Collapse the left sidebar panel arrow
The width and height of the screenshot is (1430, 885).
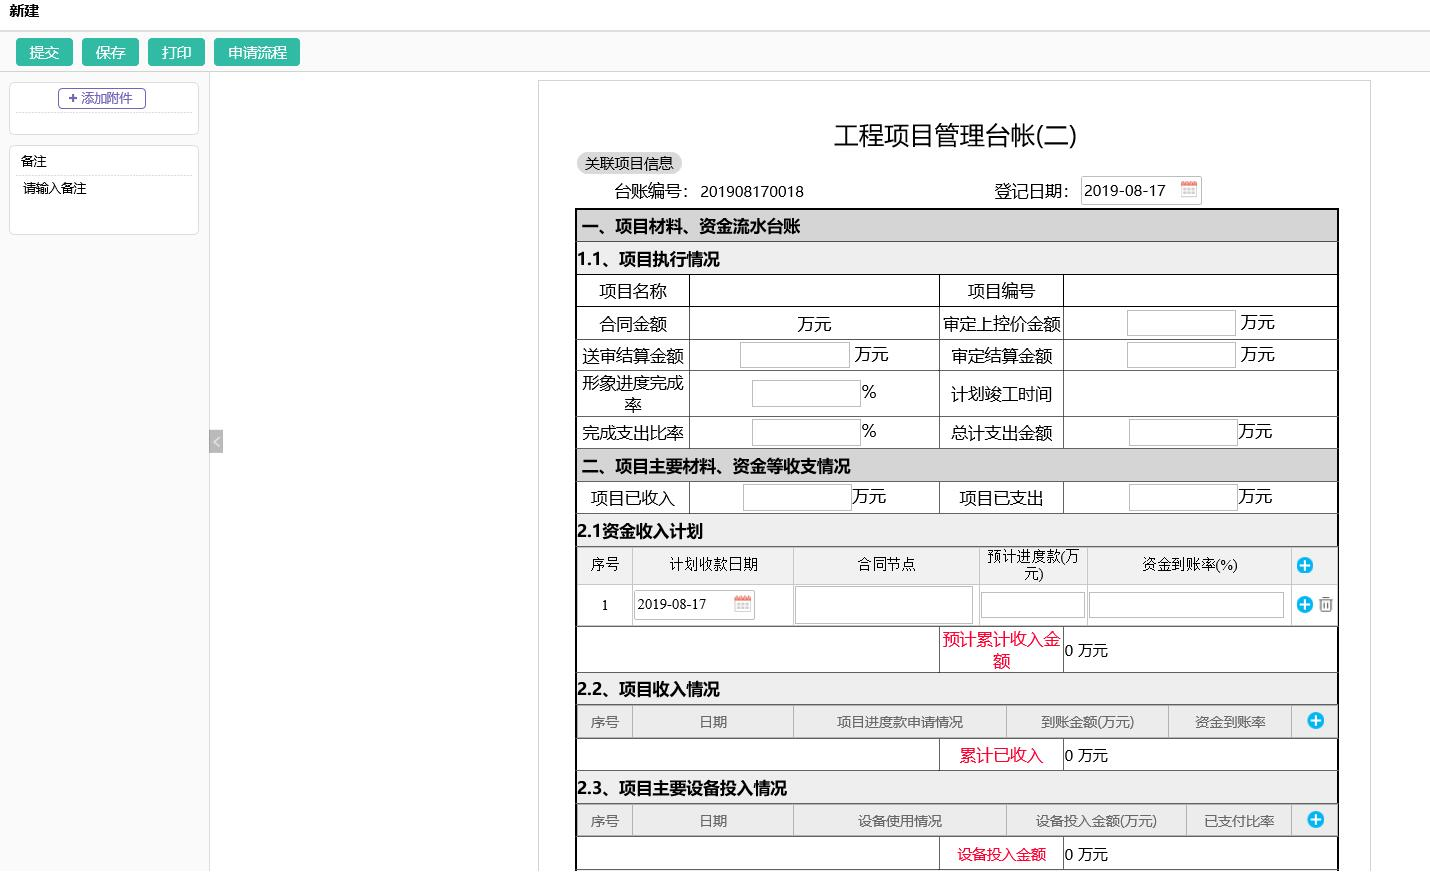(216, 441)
